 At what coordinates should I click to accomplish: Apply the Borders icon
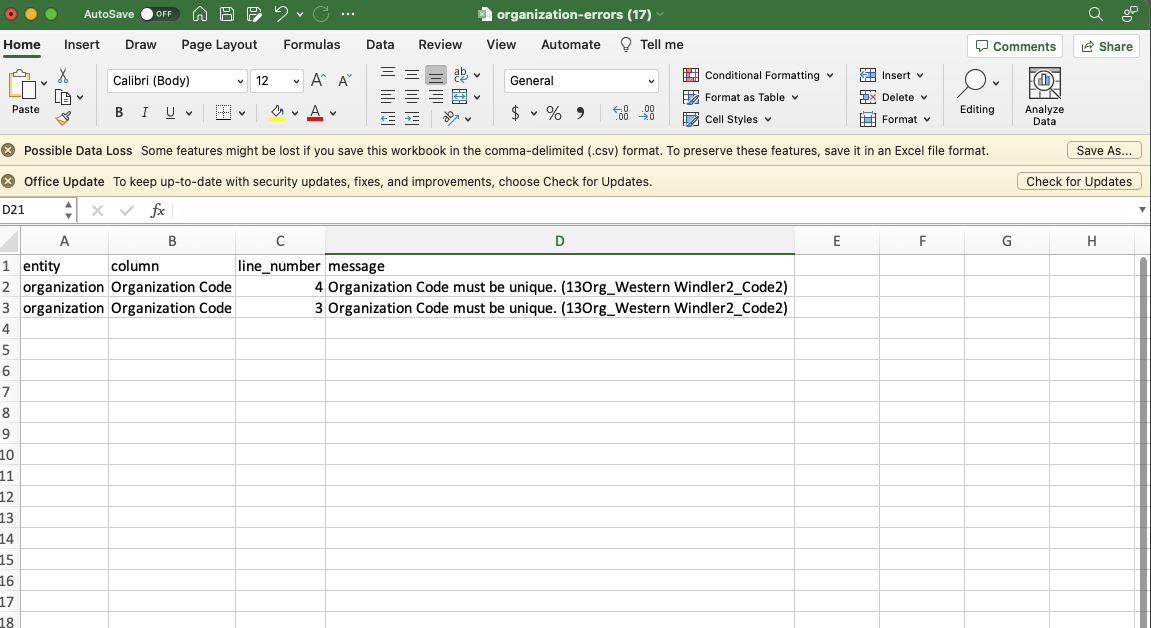pos(223,112)
